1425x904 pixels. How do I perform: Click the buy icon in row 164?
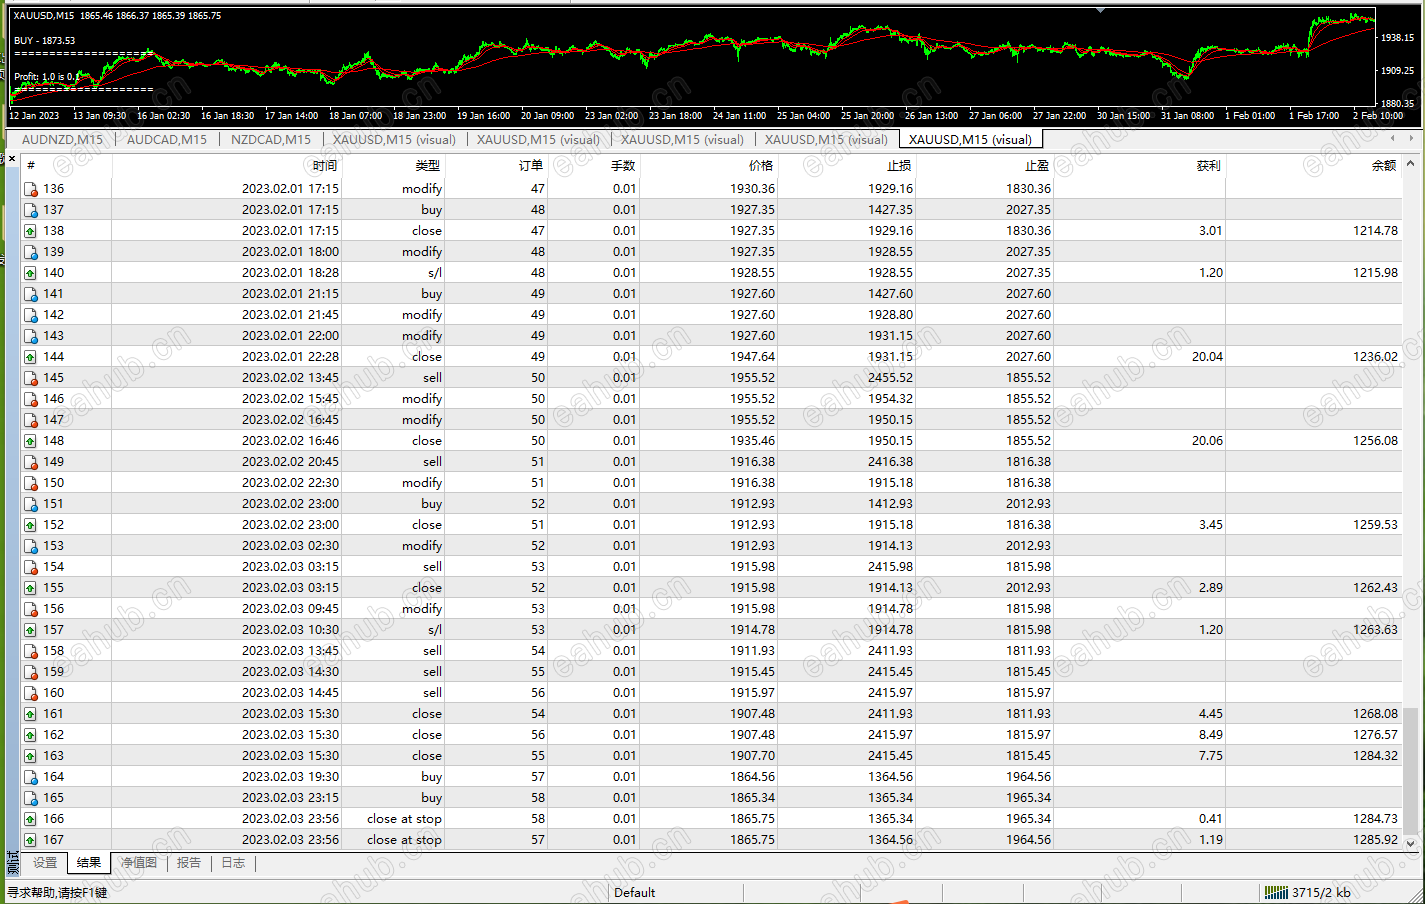coord(30,777)
